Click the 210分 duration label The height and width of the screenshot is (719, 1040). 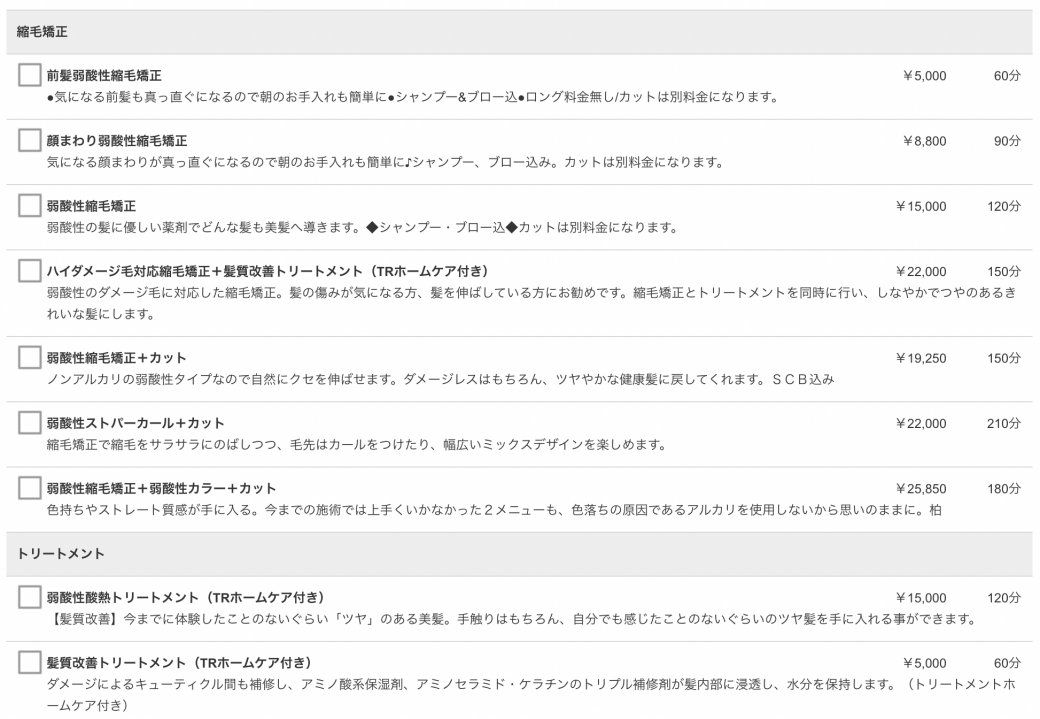(x=1003, y=423)
